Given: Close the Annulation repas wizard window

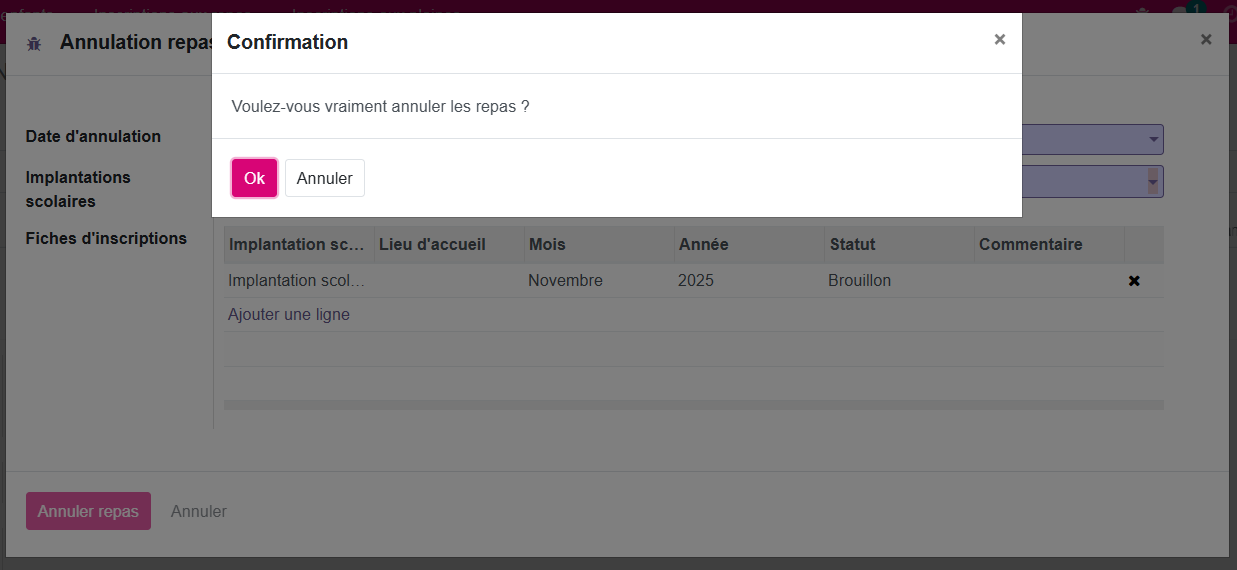Looking at the screenshot, I should click(x=1206, y=40).
